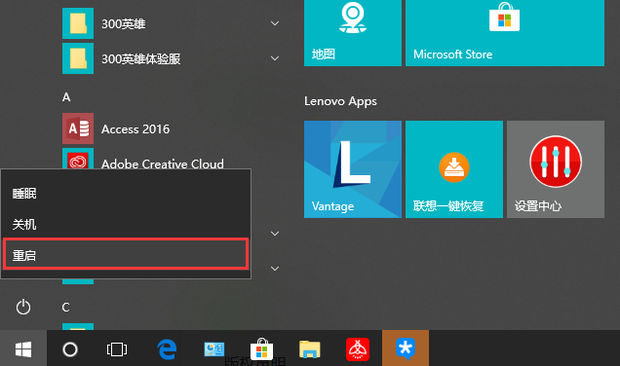Click the Adobe Creative Cloud icon
Screen dimensions: 620x366
tap(78, 159)
